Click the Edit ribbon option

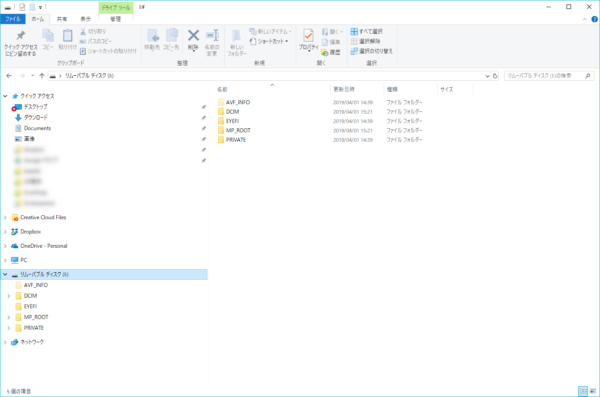click(x=331, y=42)
